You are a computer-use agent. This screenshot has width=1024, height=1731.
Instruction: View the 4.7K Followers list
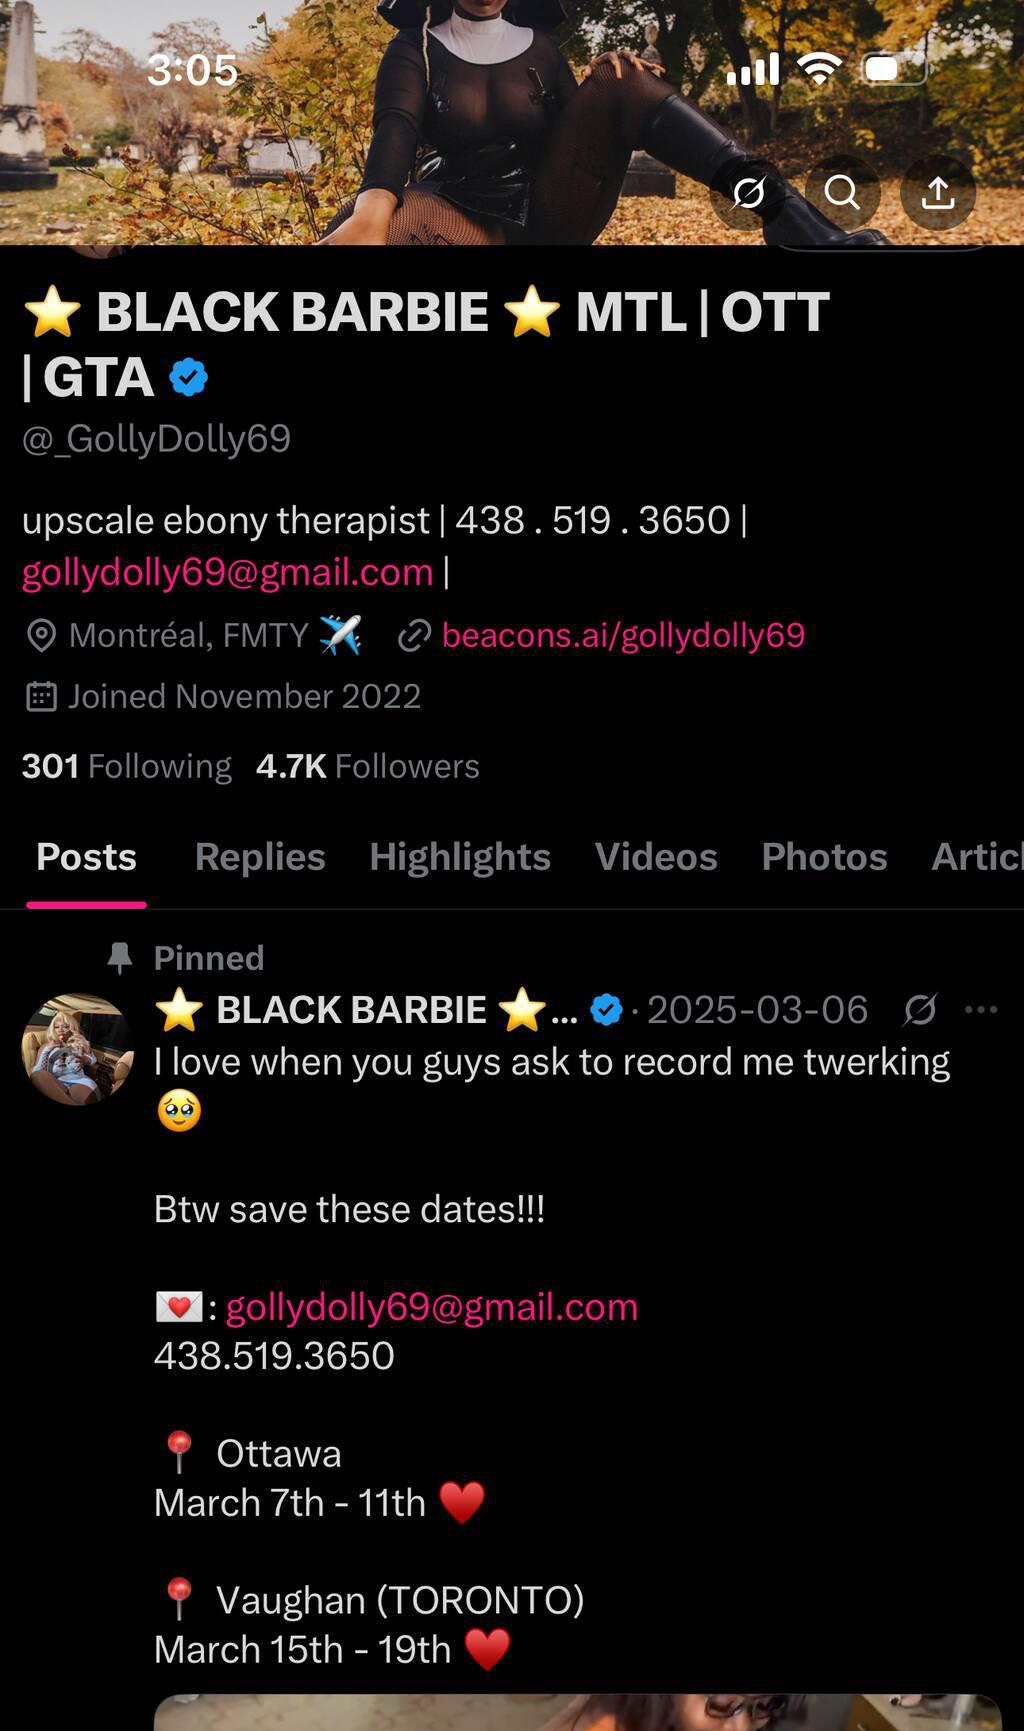pyautogui.click(x=368, y=766)
